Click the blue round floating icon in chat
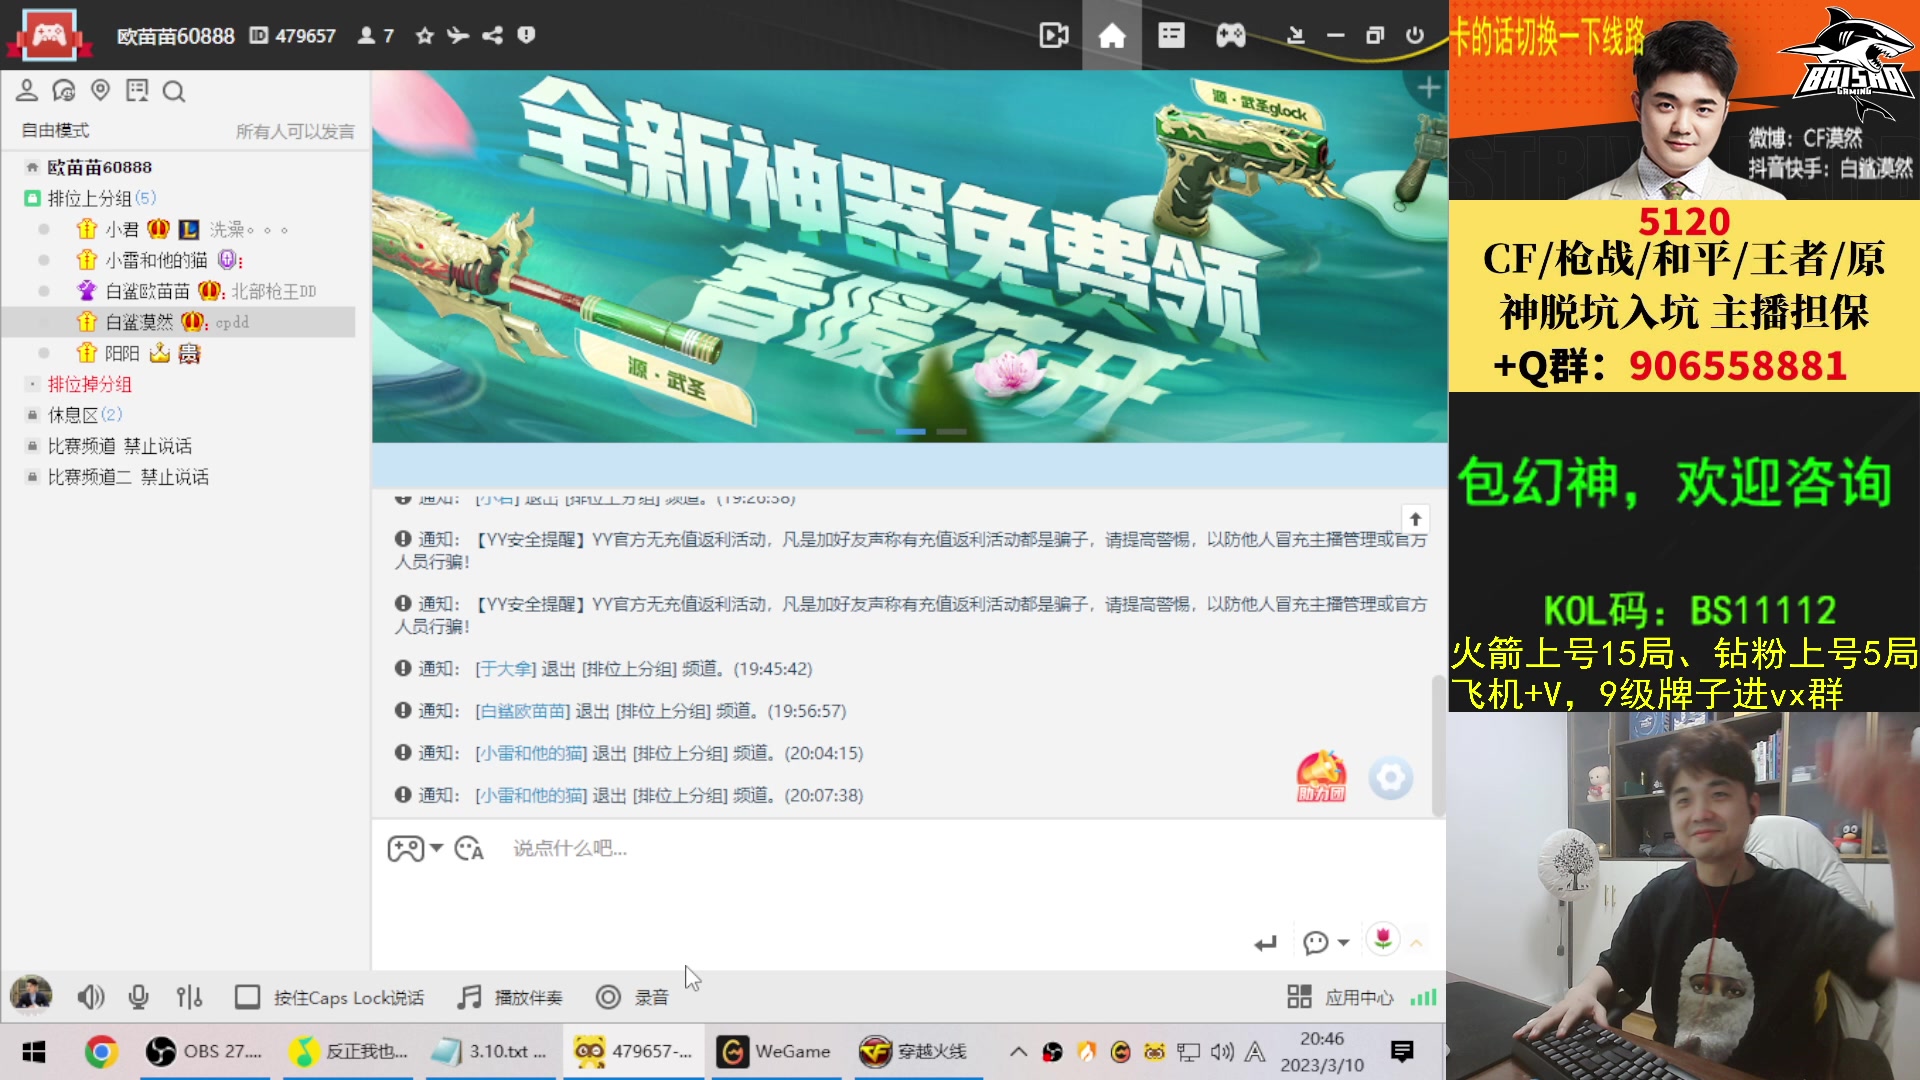The image size is (1920, 1080). coord(1391,778)
